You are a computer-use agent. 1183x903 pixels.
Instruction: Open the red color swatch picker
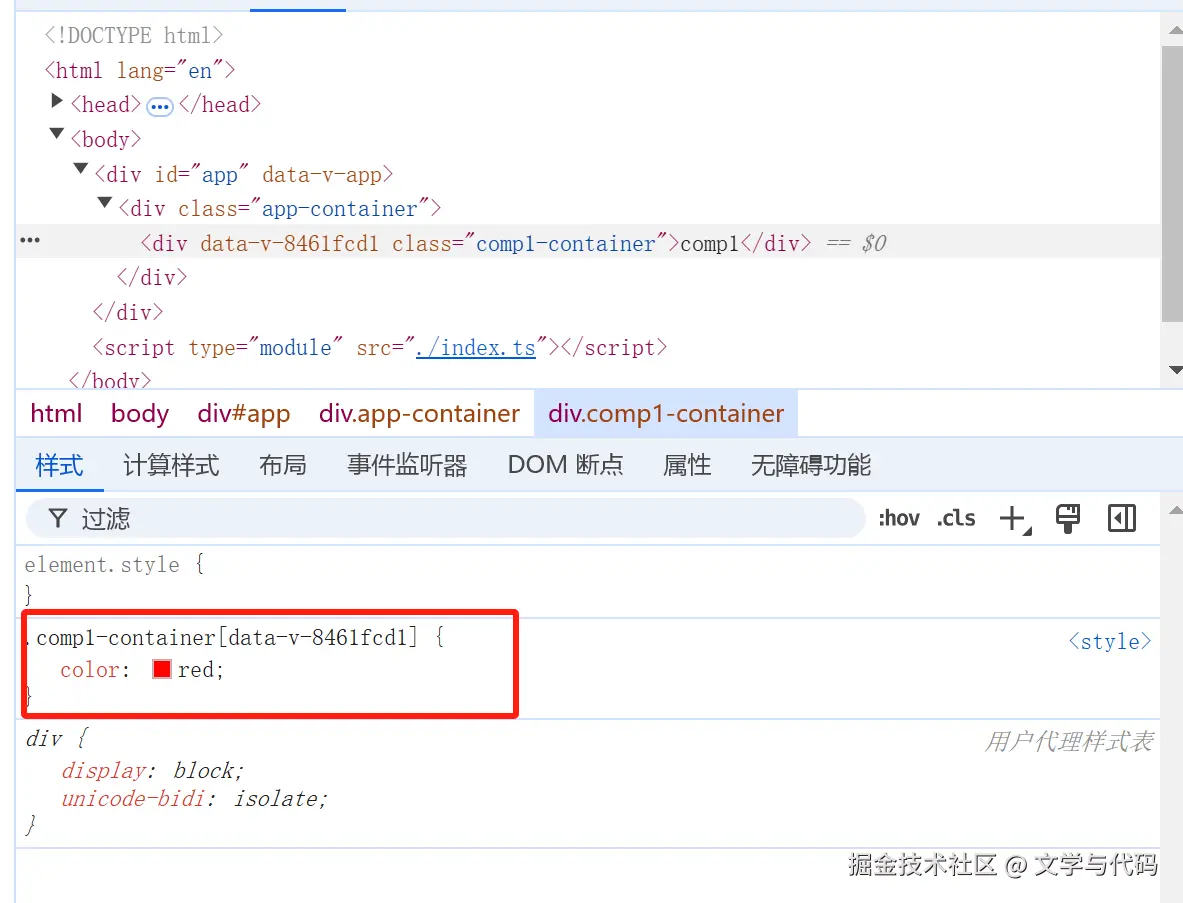tap(161, 669)
